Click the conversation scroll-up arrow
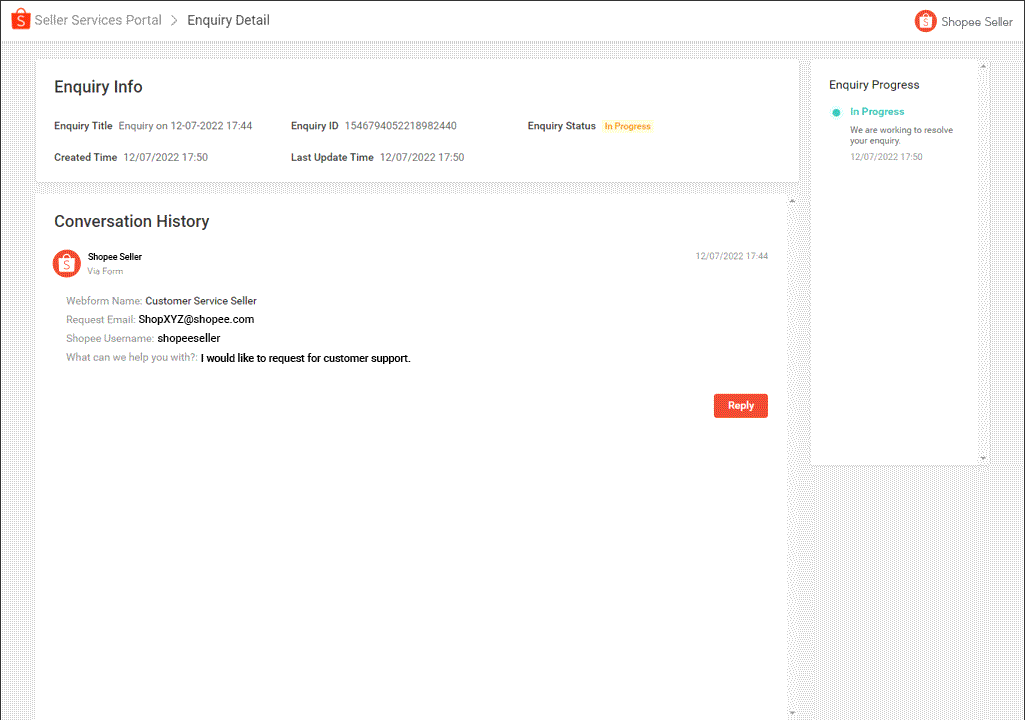The width and height of the screenshot is (1025, 720). pos(792,201)
